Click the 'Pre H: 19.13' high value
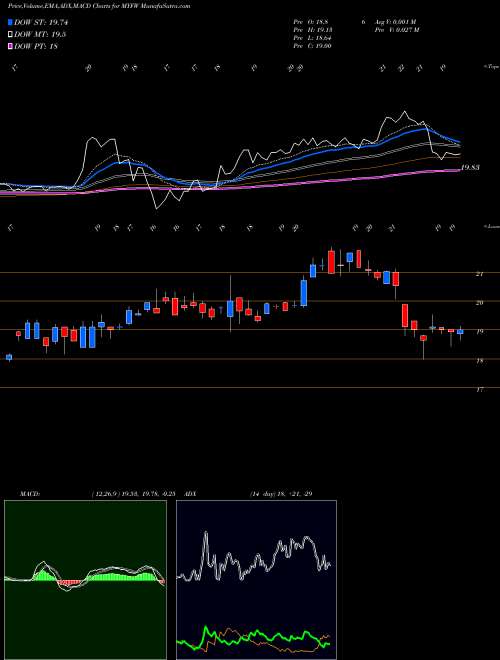Screen dimensions: 500x660 (314, 30)
